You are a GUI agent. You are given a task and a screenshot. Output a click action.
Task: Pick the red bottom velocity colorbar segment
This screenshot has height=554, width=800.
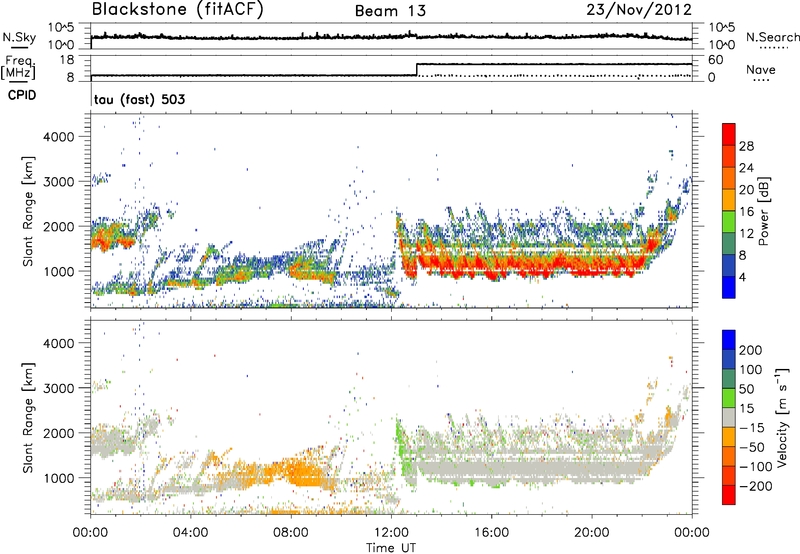(x=729, y=495)
